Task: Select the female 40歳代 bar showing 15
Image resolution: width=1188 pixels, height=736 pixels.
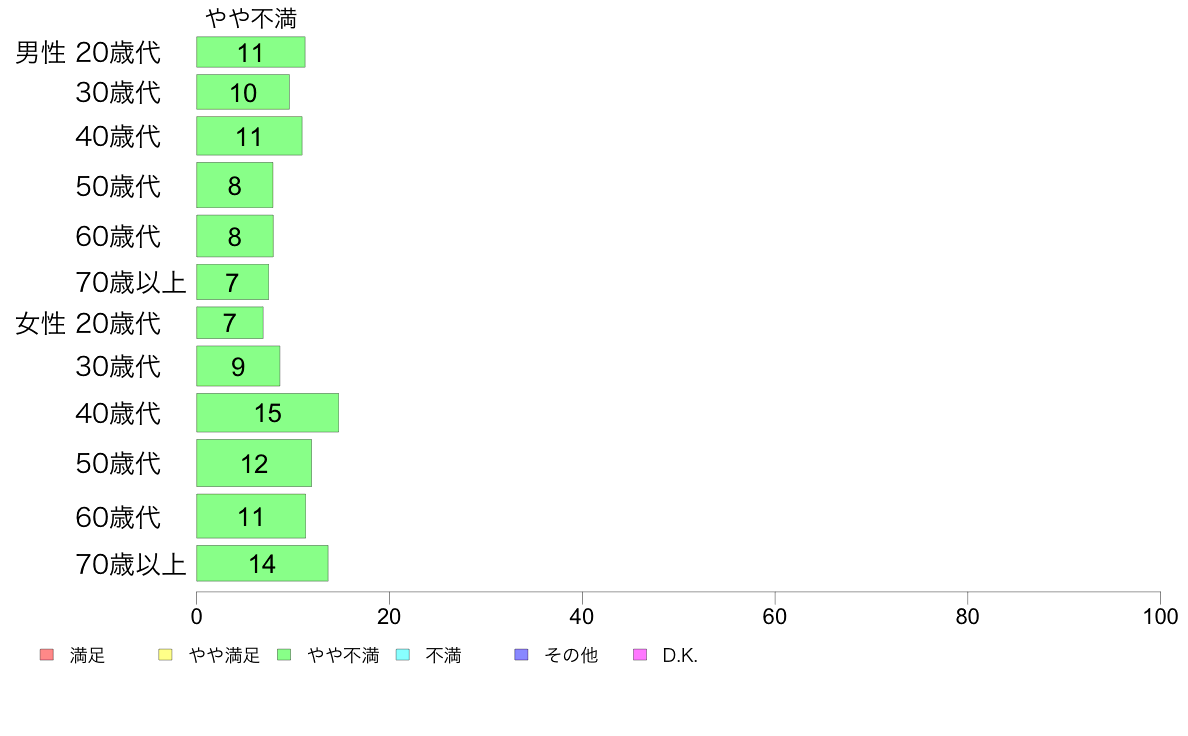Action: point(267,412)
